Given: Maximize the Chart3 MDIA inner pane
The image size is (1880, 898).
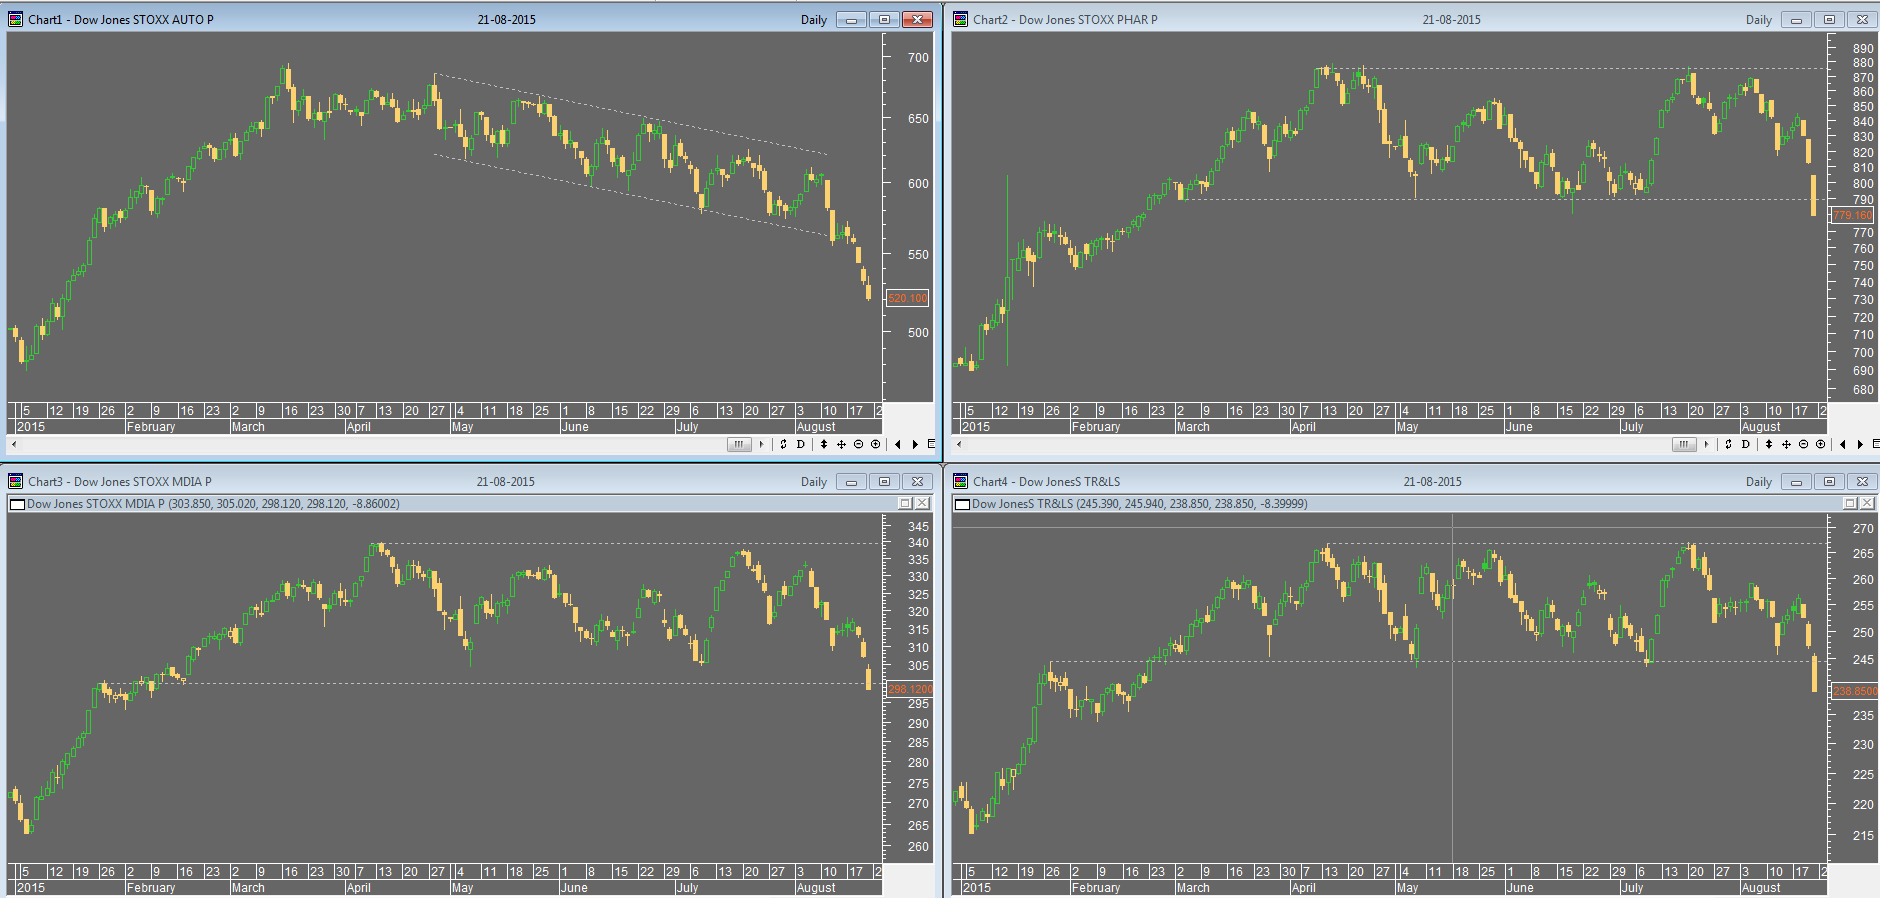Looking at the screenshot, I should tap(905, 504).
